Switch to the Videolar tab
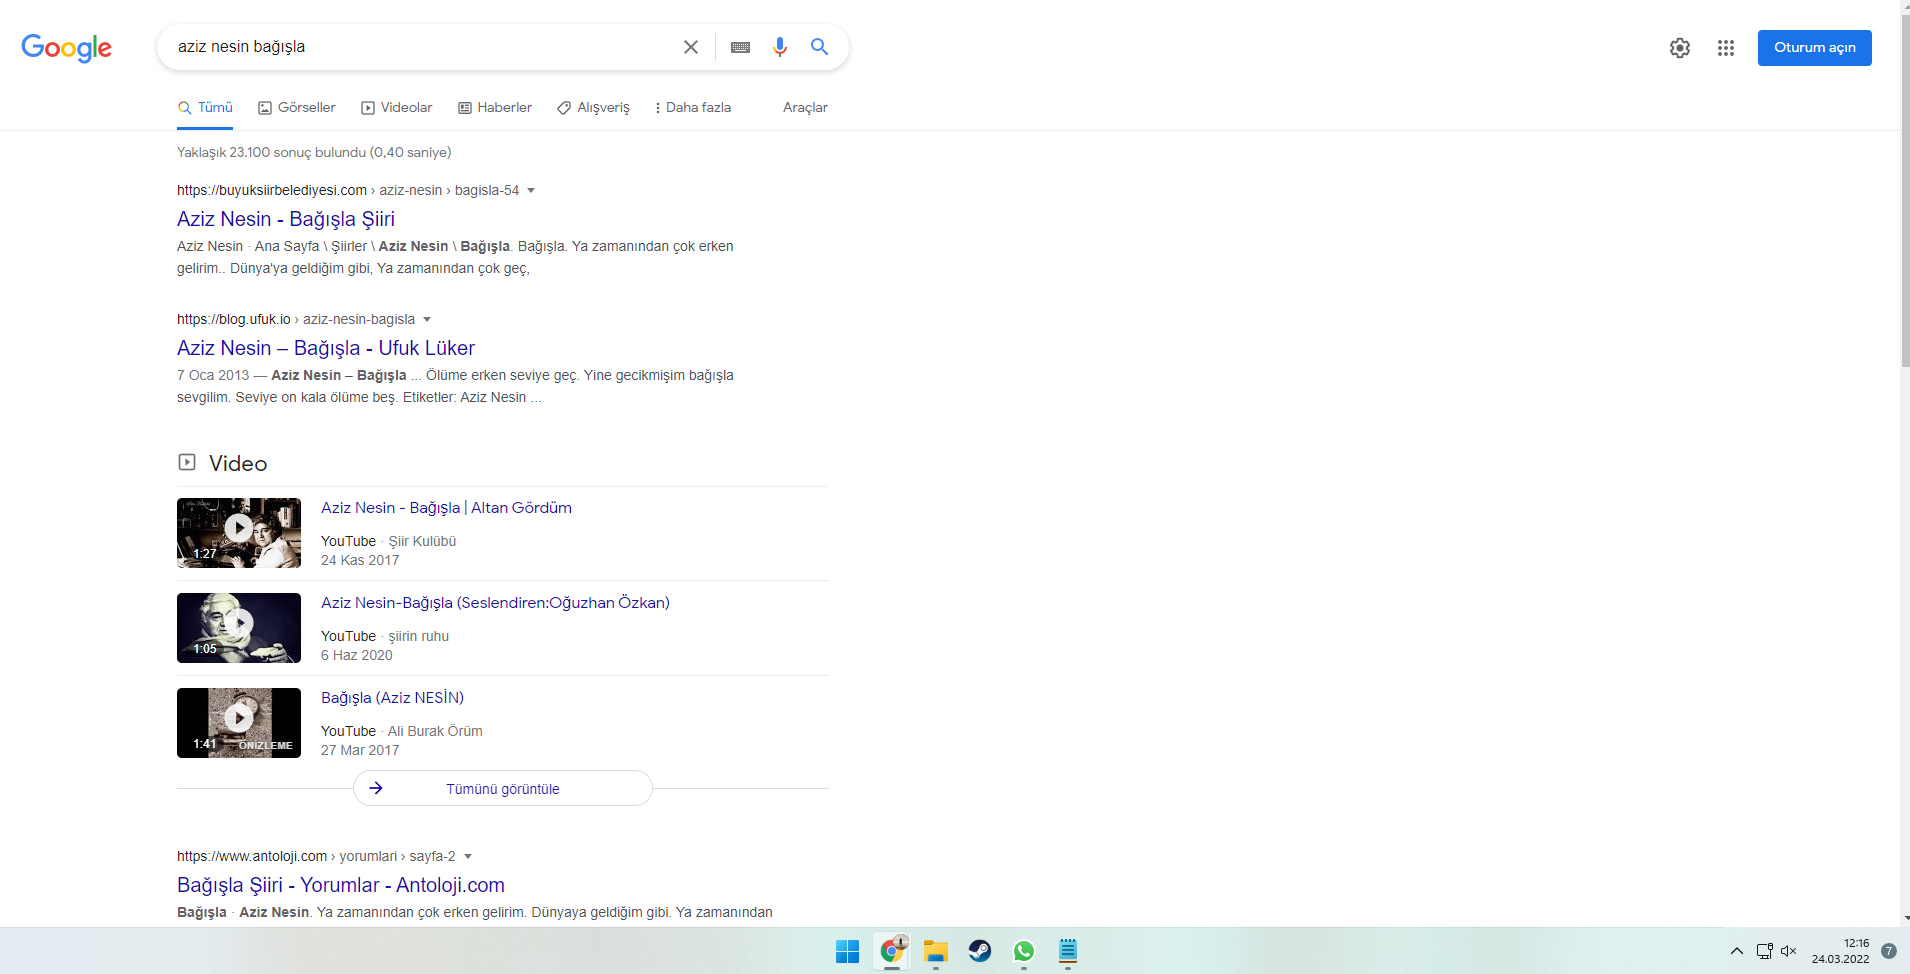This screenshot has height=974, width=1910. [397, 108]
